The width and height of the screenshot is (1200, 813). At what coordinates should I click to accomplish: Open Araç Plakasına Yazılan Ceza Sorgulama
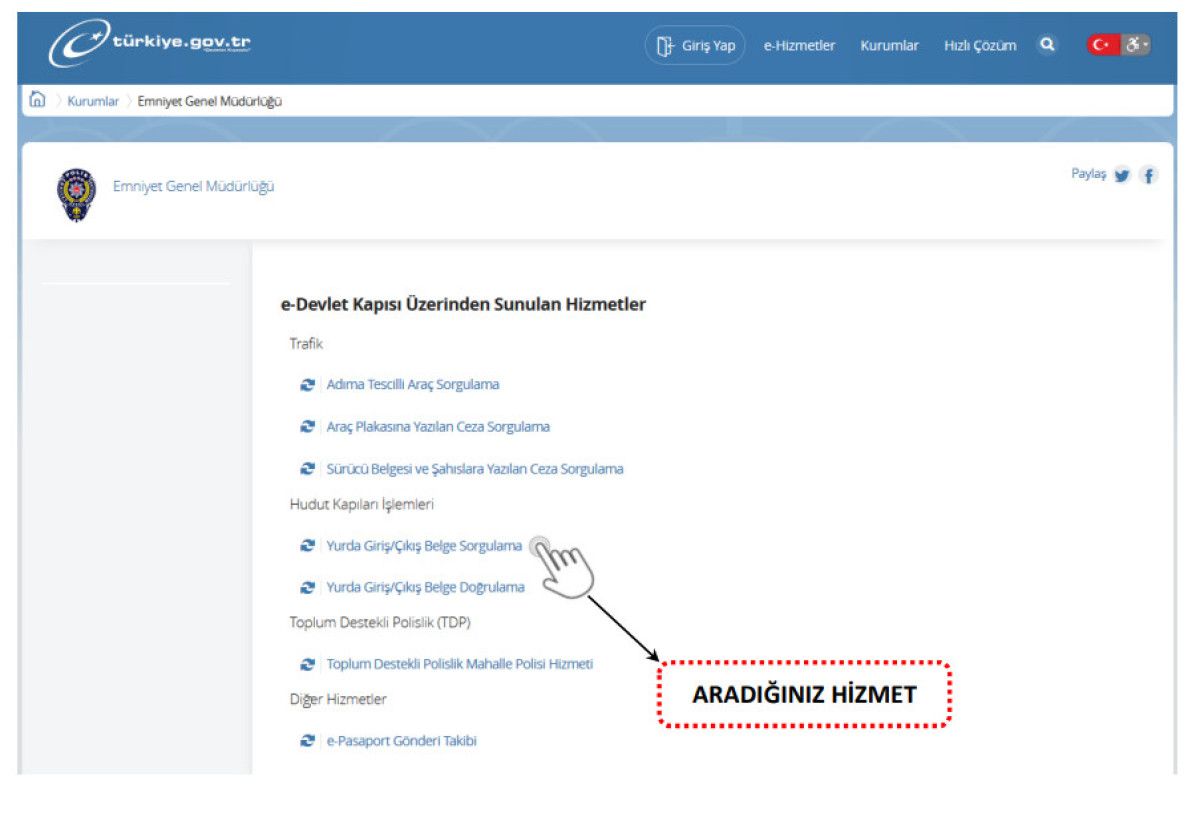click(437, 427)
